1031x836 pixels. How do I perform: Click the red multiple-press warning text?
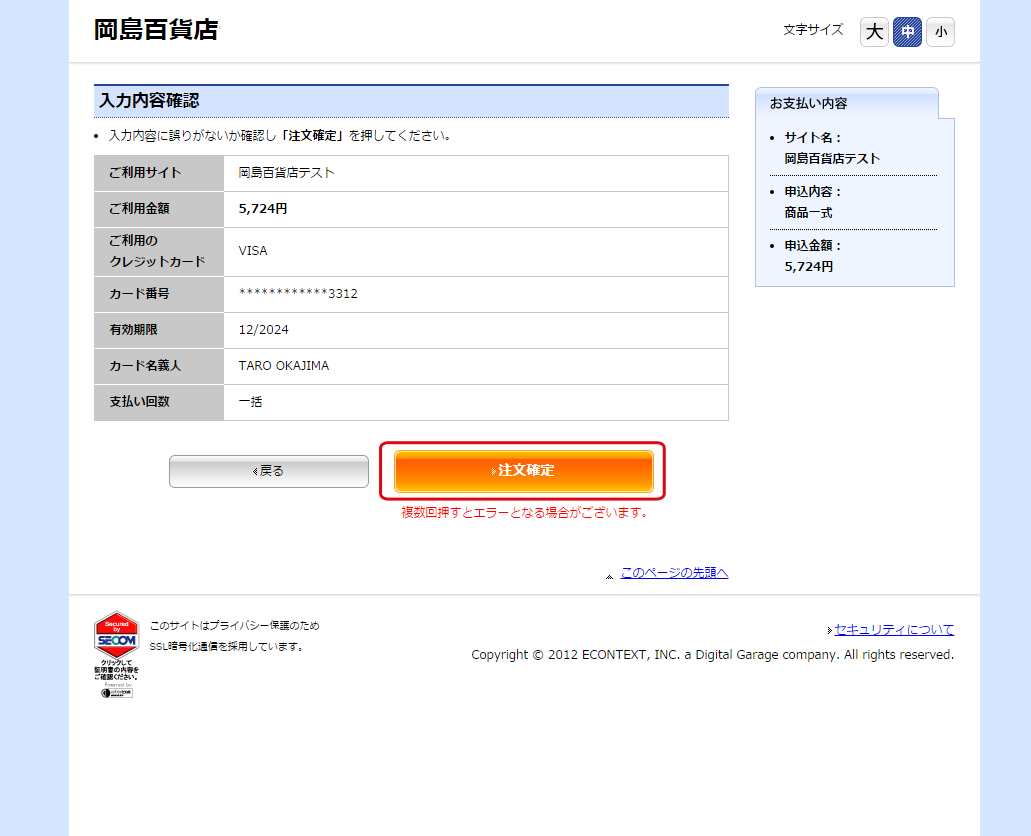click(x=525, y=512)
